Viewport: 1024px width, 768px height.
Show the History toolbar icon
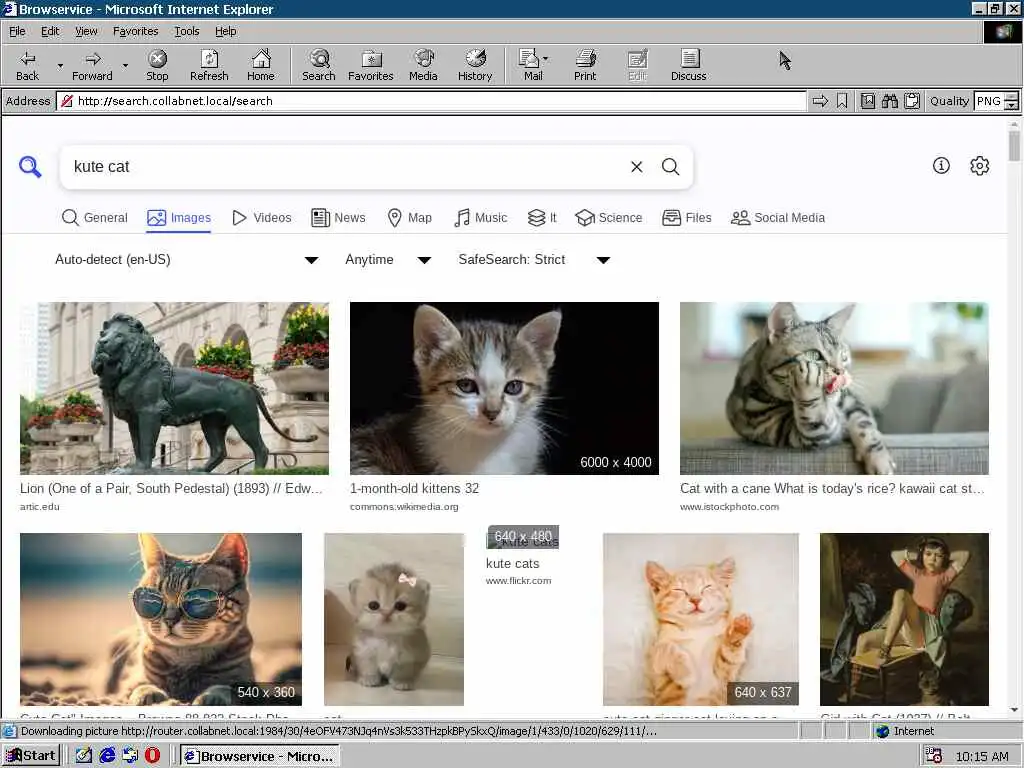coord(475,65)
